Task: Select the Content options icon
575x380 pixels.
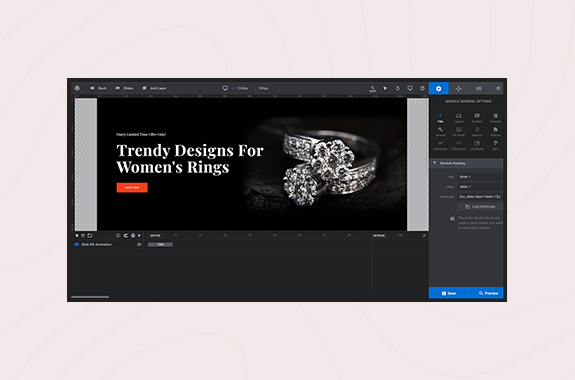Action: (477, 118)
